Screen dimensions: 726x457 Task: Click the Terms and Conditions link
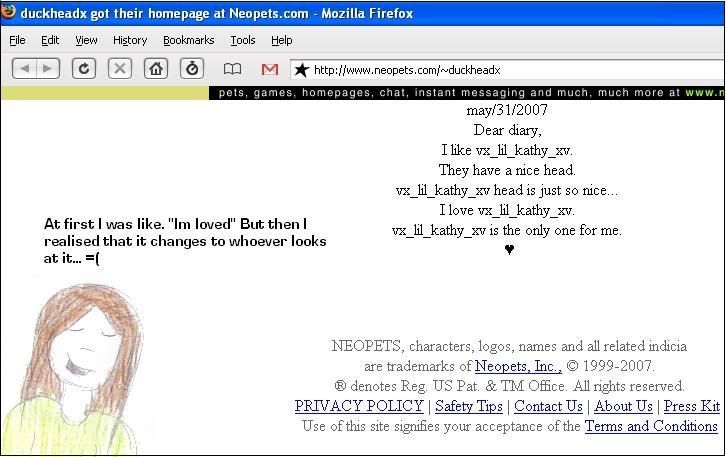point(651,426)
